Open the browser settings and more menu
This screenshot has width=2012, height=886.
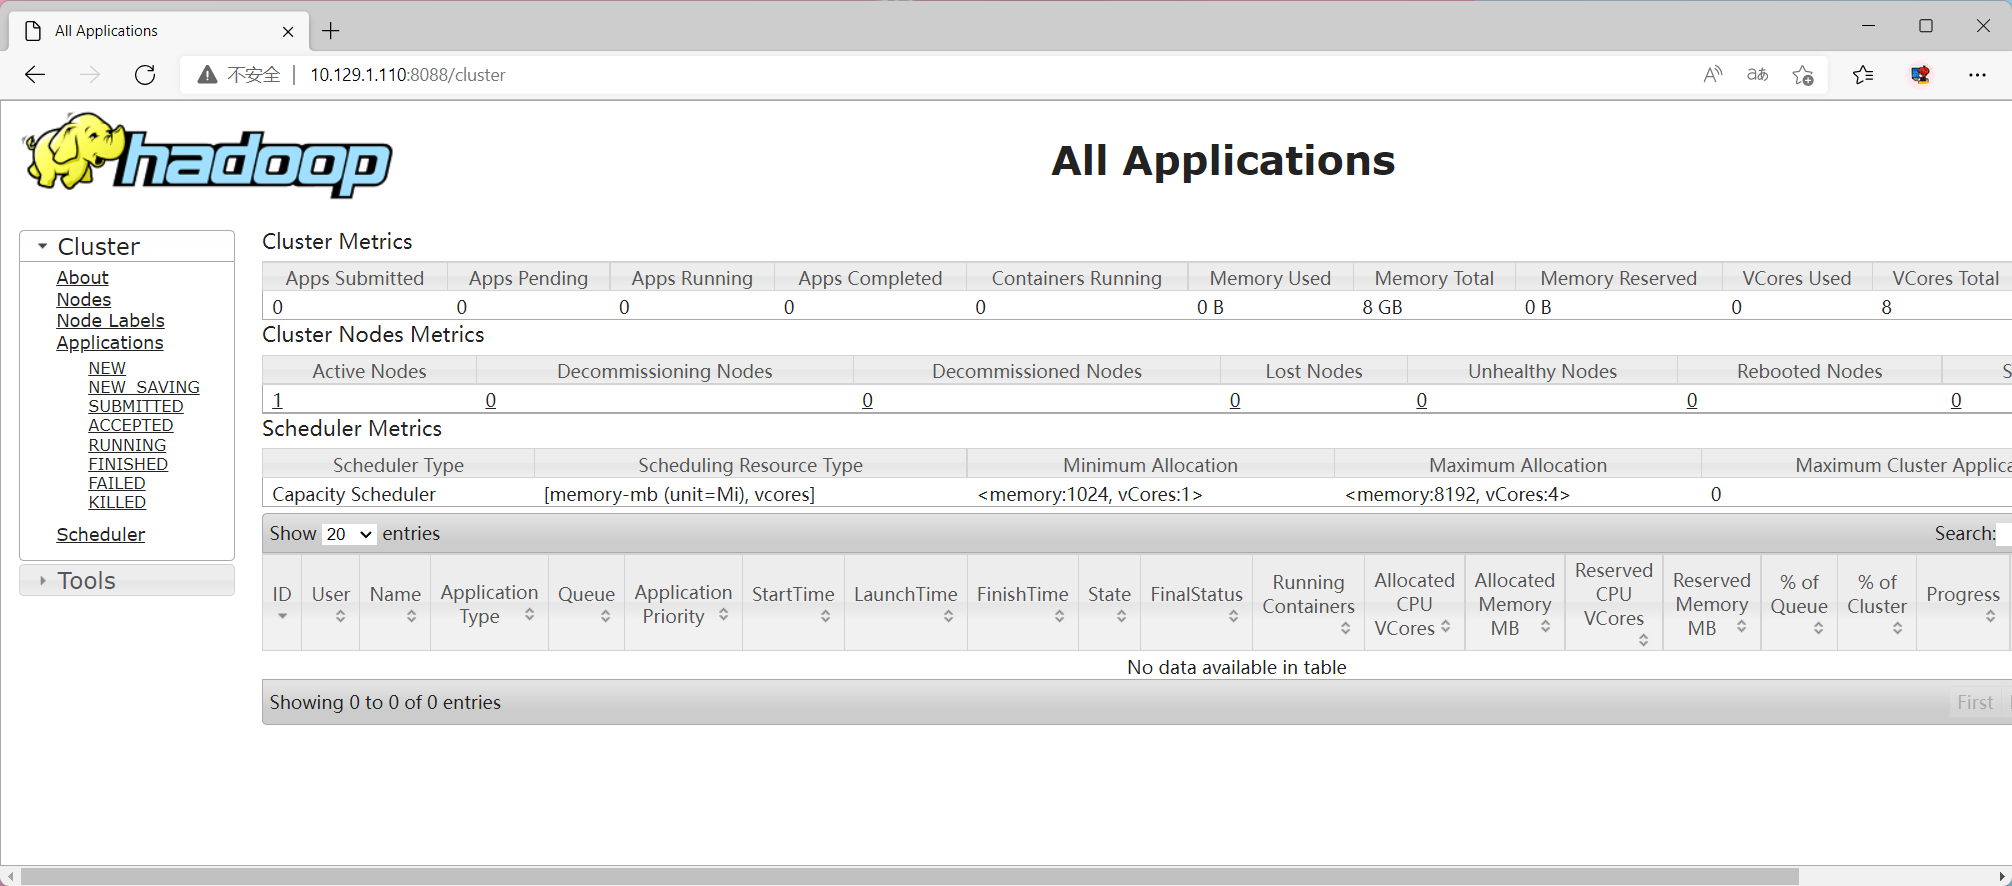pyautogui.click(x=1977, y=75)
